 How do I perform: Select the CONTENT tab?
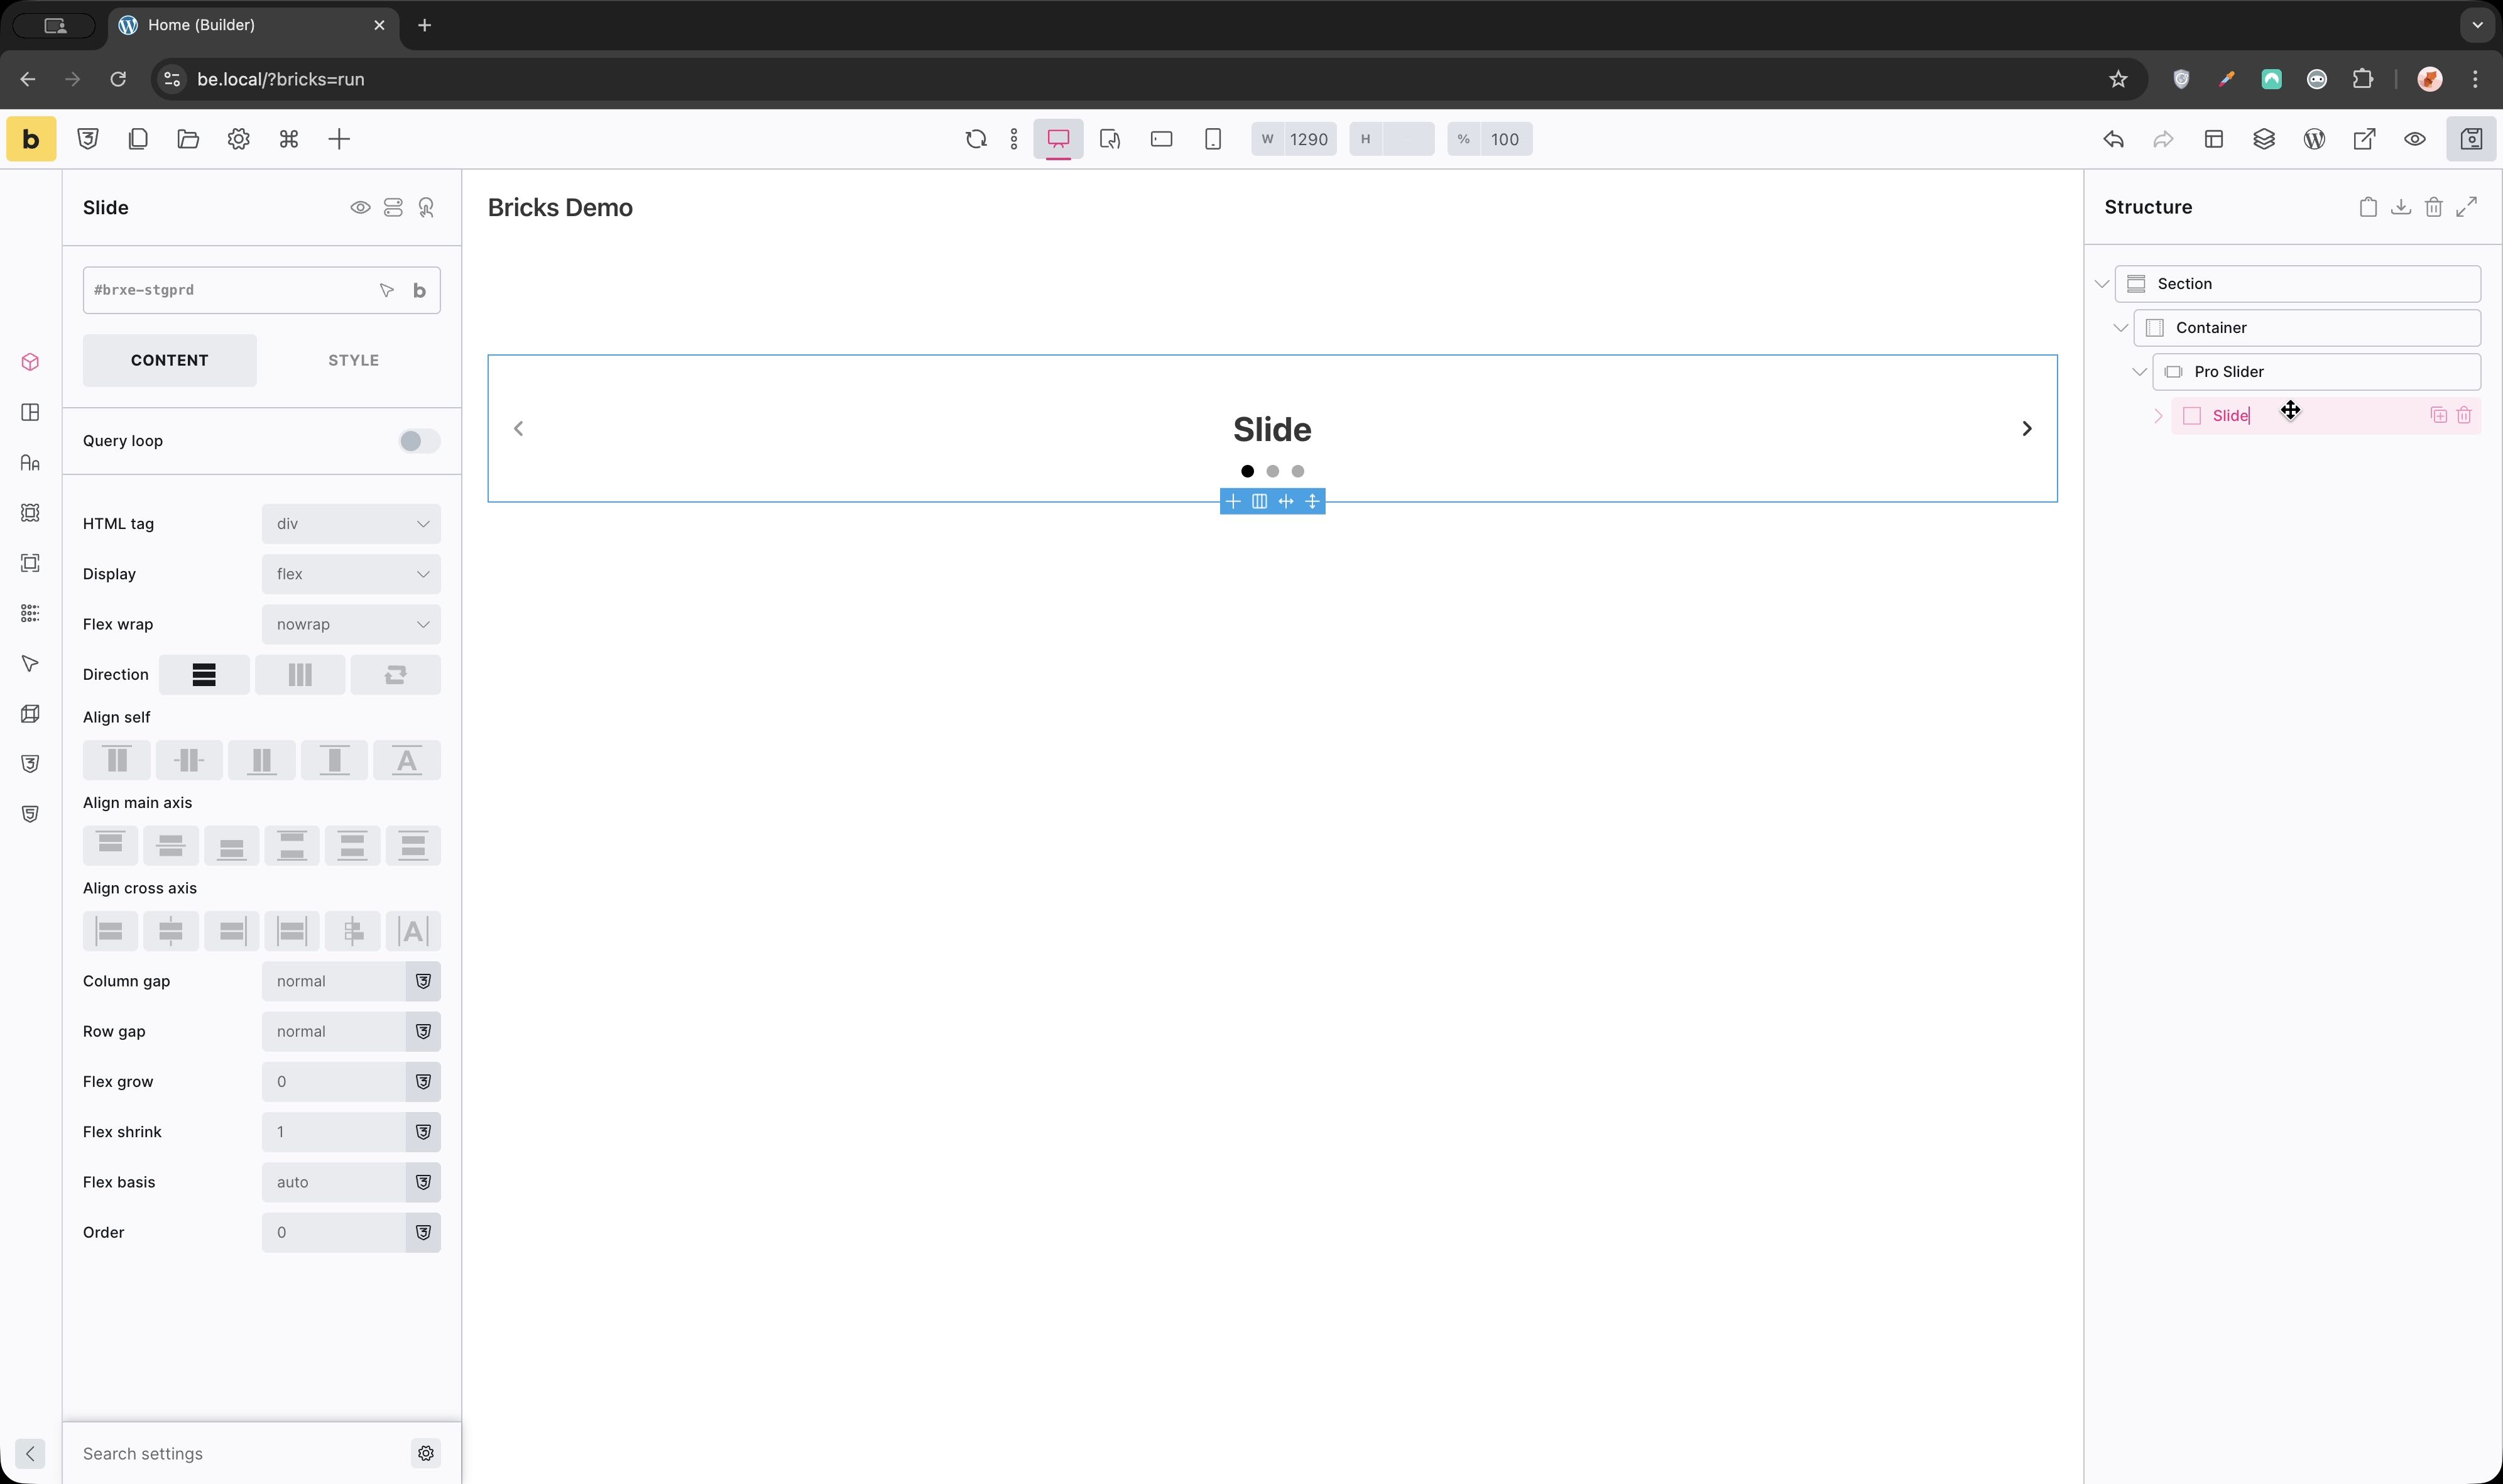click(x=169, y=360)
